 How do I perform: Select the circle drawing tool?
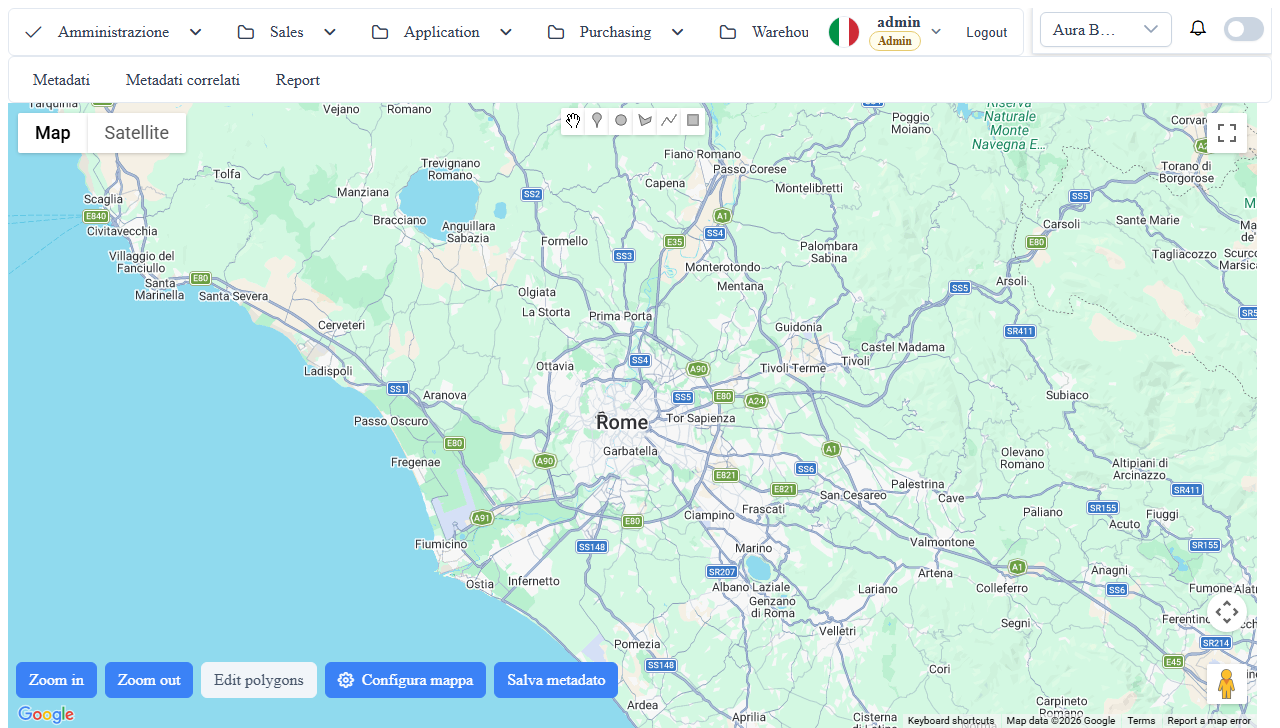pos(621,121)
